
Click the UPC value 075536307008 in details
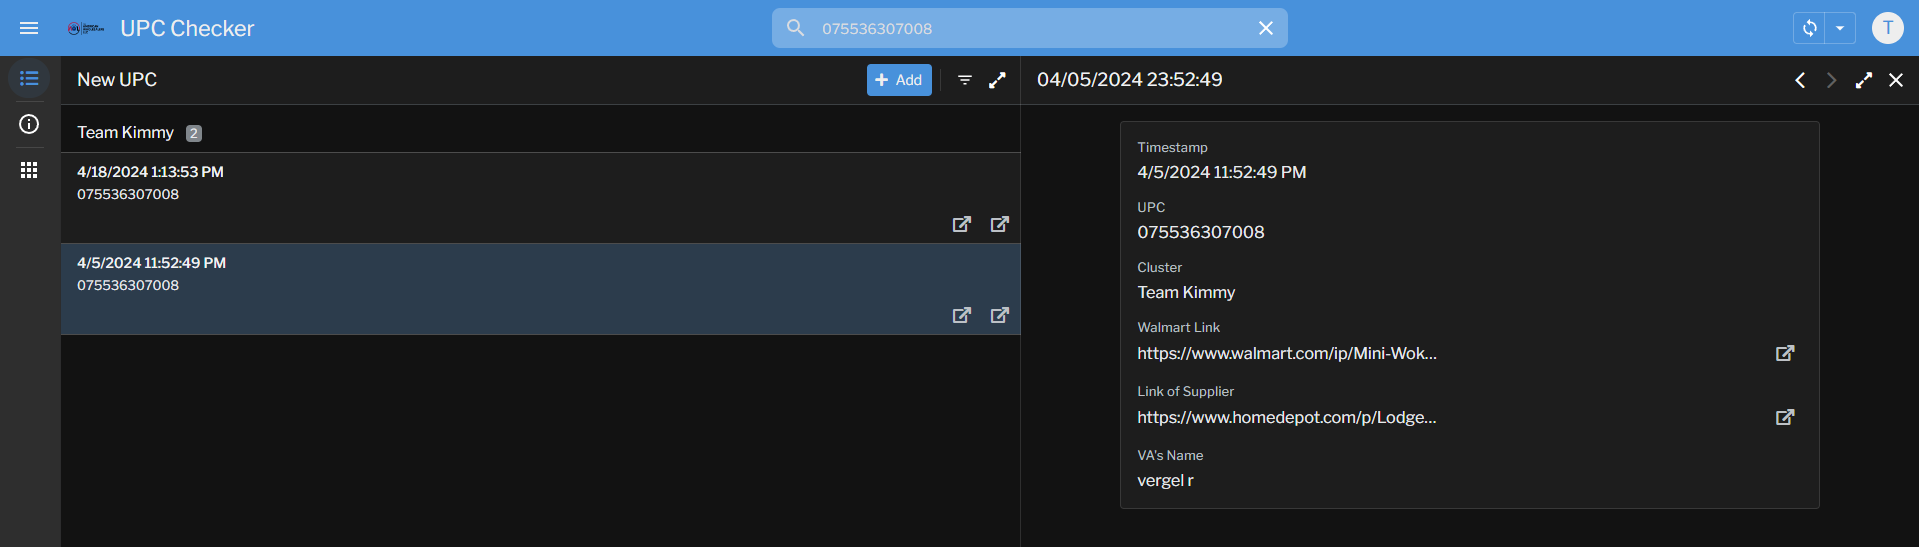pos(1201,232)
